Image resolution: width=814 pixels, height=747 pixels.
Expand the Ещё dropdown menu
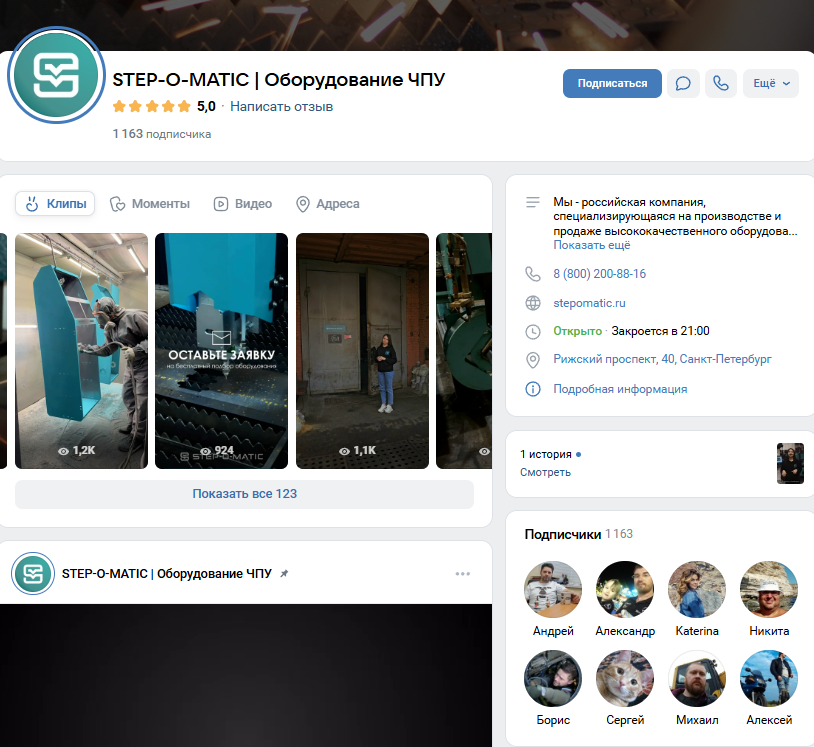coord(770,83)
